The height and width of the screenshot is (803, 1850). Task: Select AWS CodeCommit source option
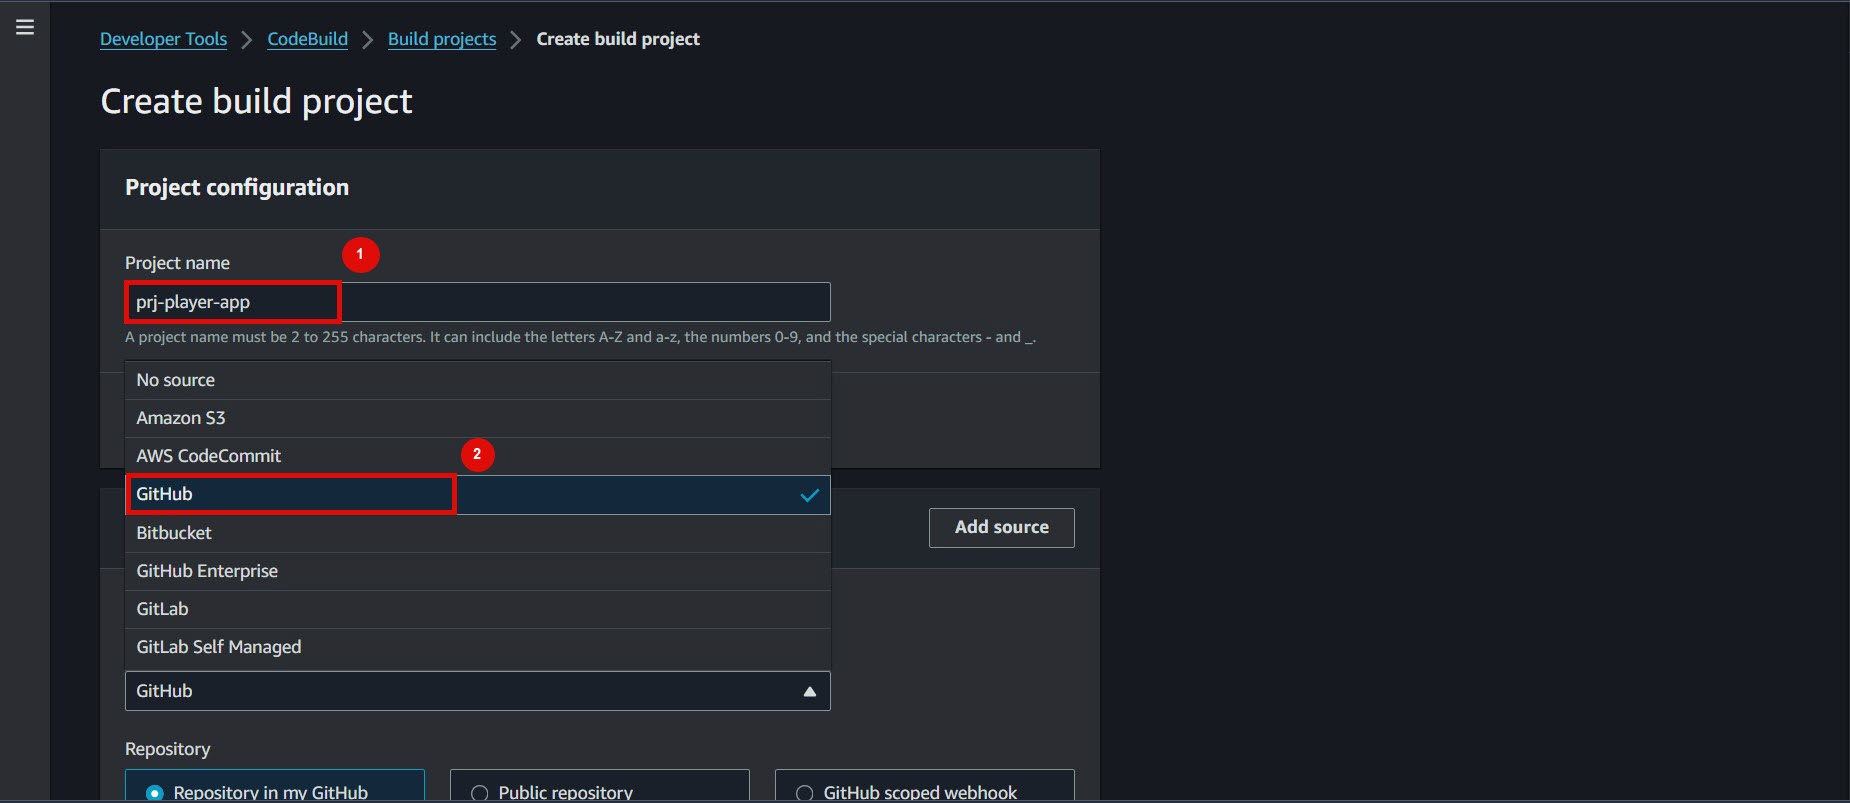[477, 456]
